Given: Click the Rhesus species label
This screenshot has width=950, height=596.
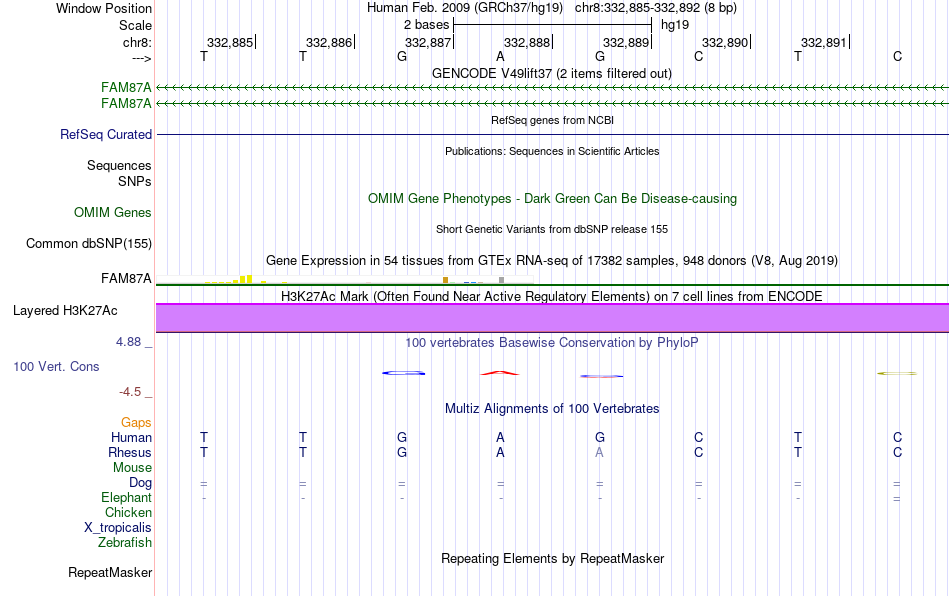Looking at the screenshot, I should click(130, 452).
